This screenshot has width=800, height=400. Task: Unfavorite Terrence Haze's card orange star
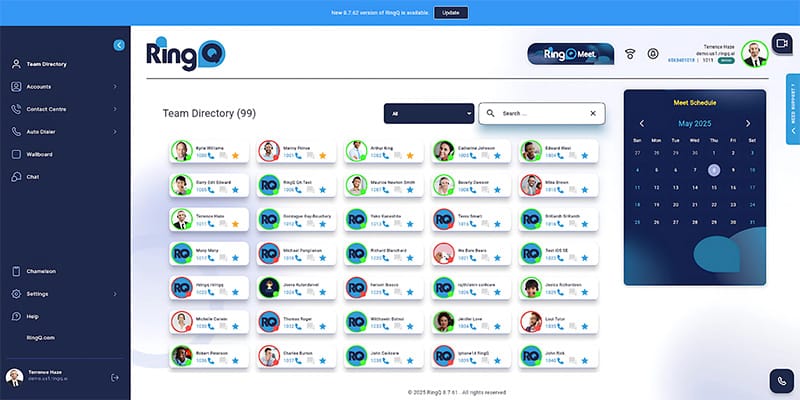tap(235, 224)
